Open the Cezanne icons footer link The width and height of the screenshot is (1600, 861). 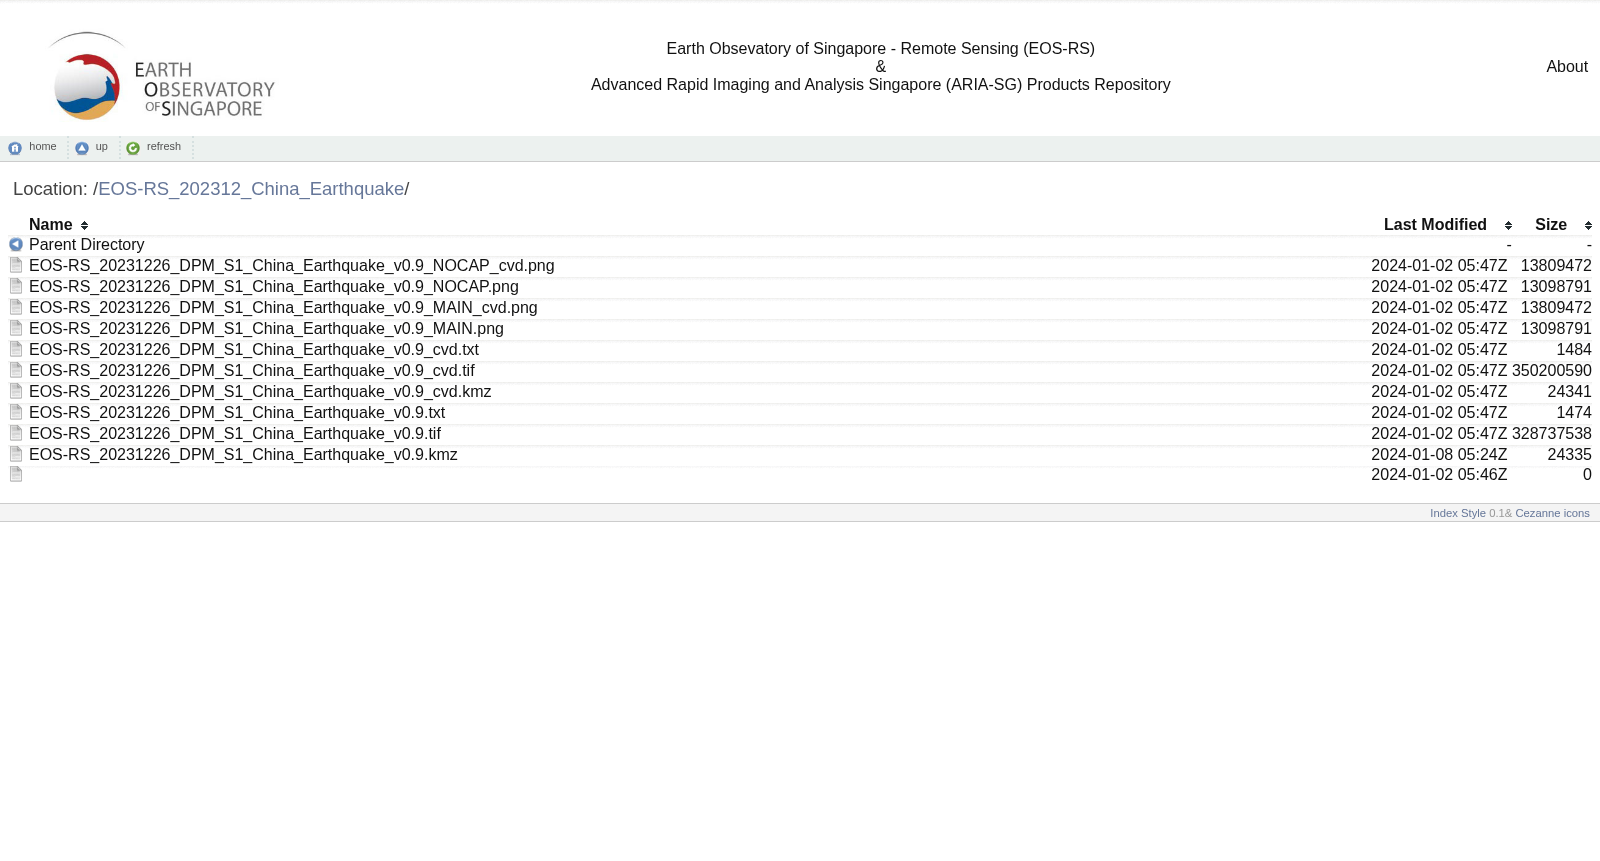1552,513
